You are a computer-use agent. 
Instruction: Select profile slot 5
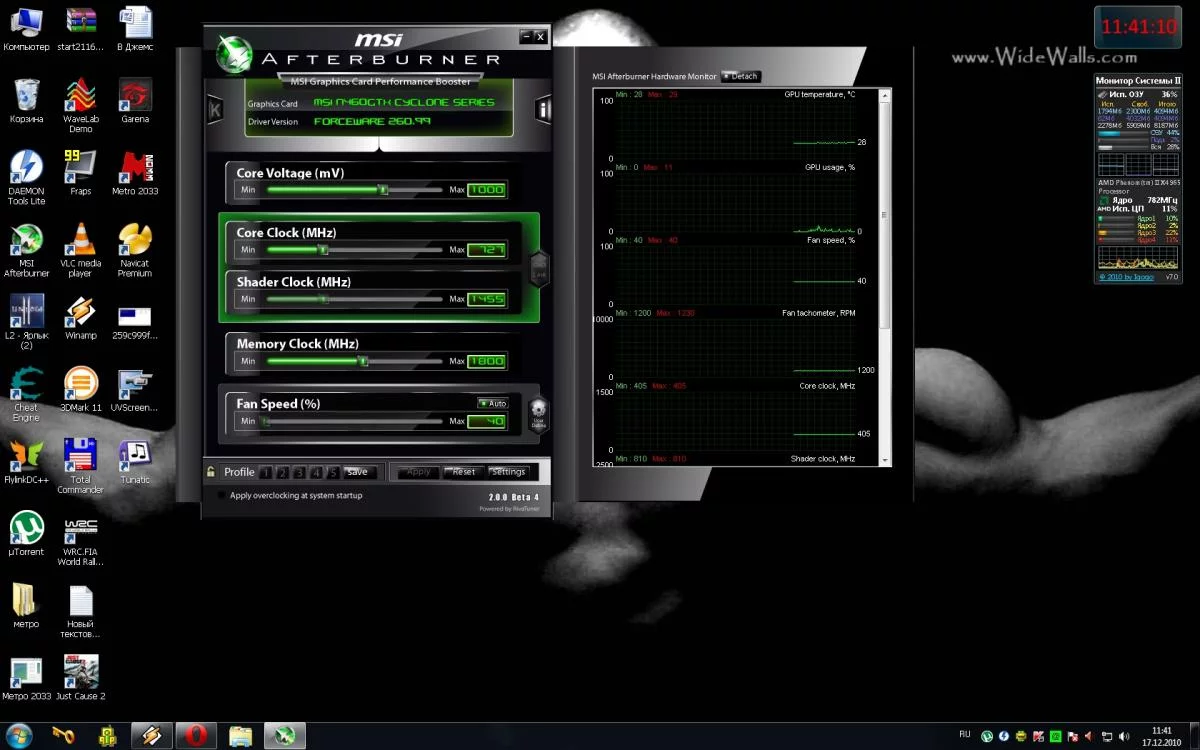point(334,473)
